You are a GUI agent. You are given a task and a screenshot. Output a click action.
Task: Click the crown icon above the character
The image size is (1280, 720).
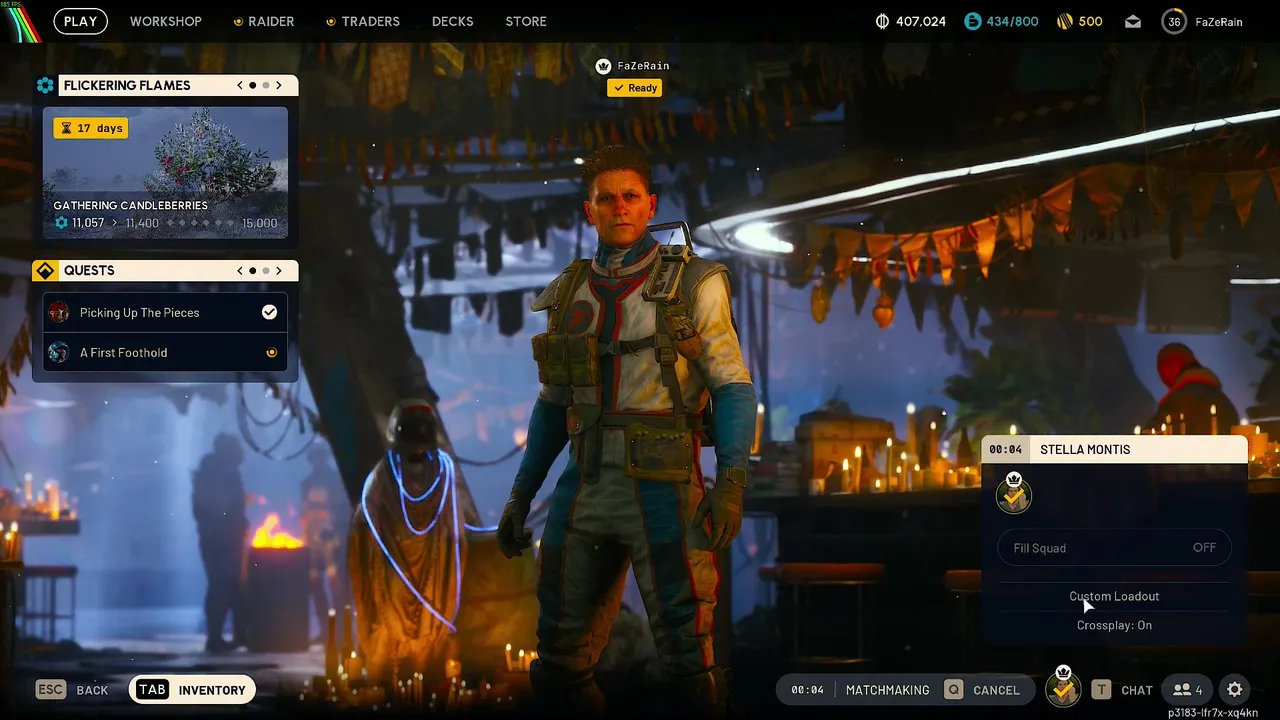(x=603, y=66)
